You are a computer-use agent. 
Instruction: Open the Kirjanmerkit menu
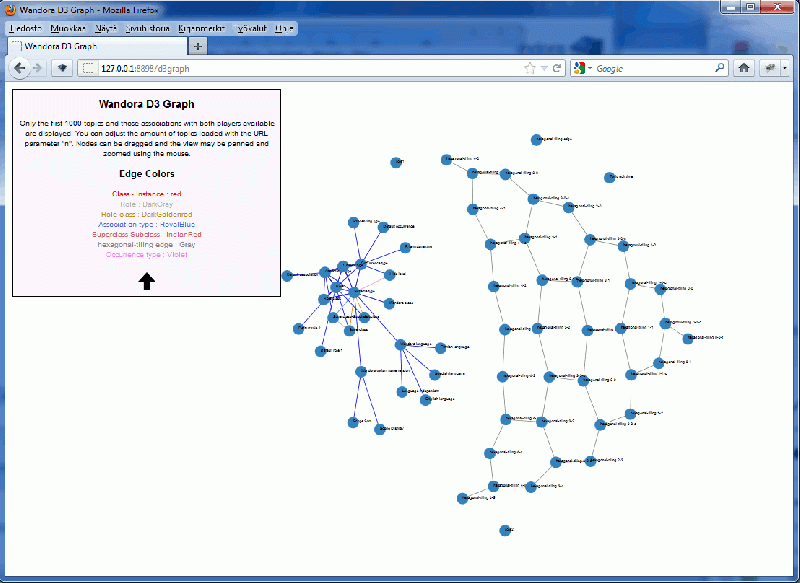(201, 28)
